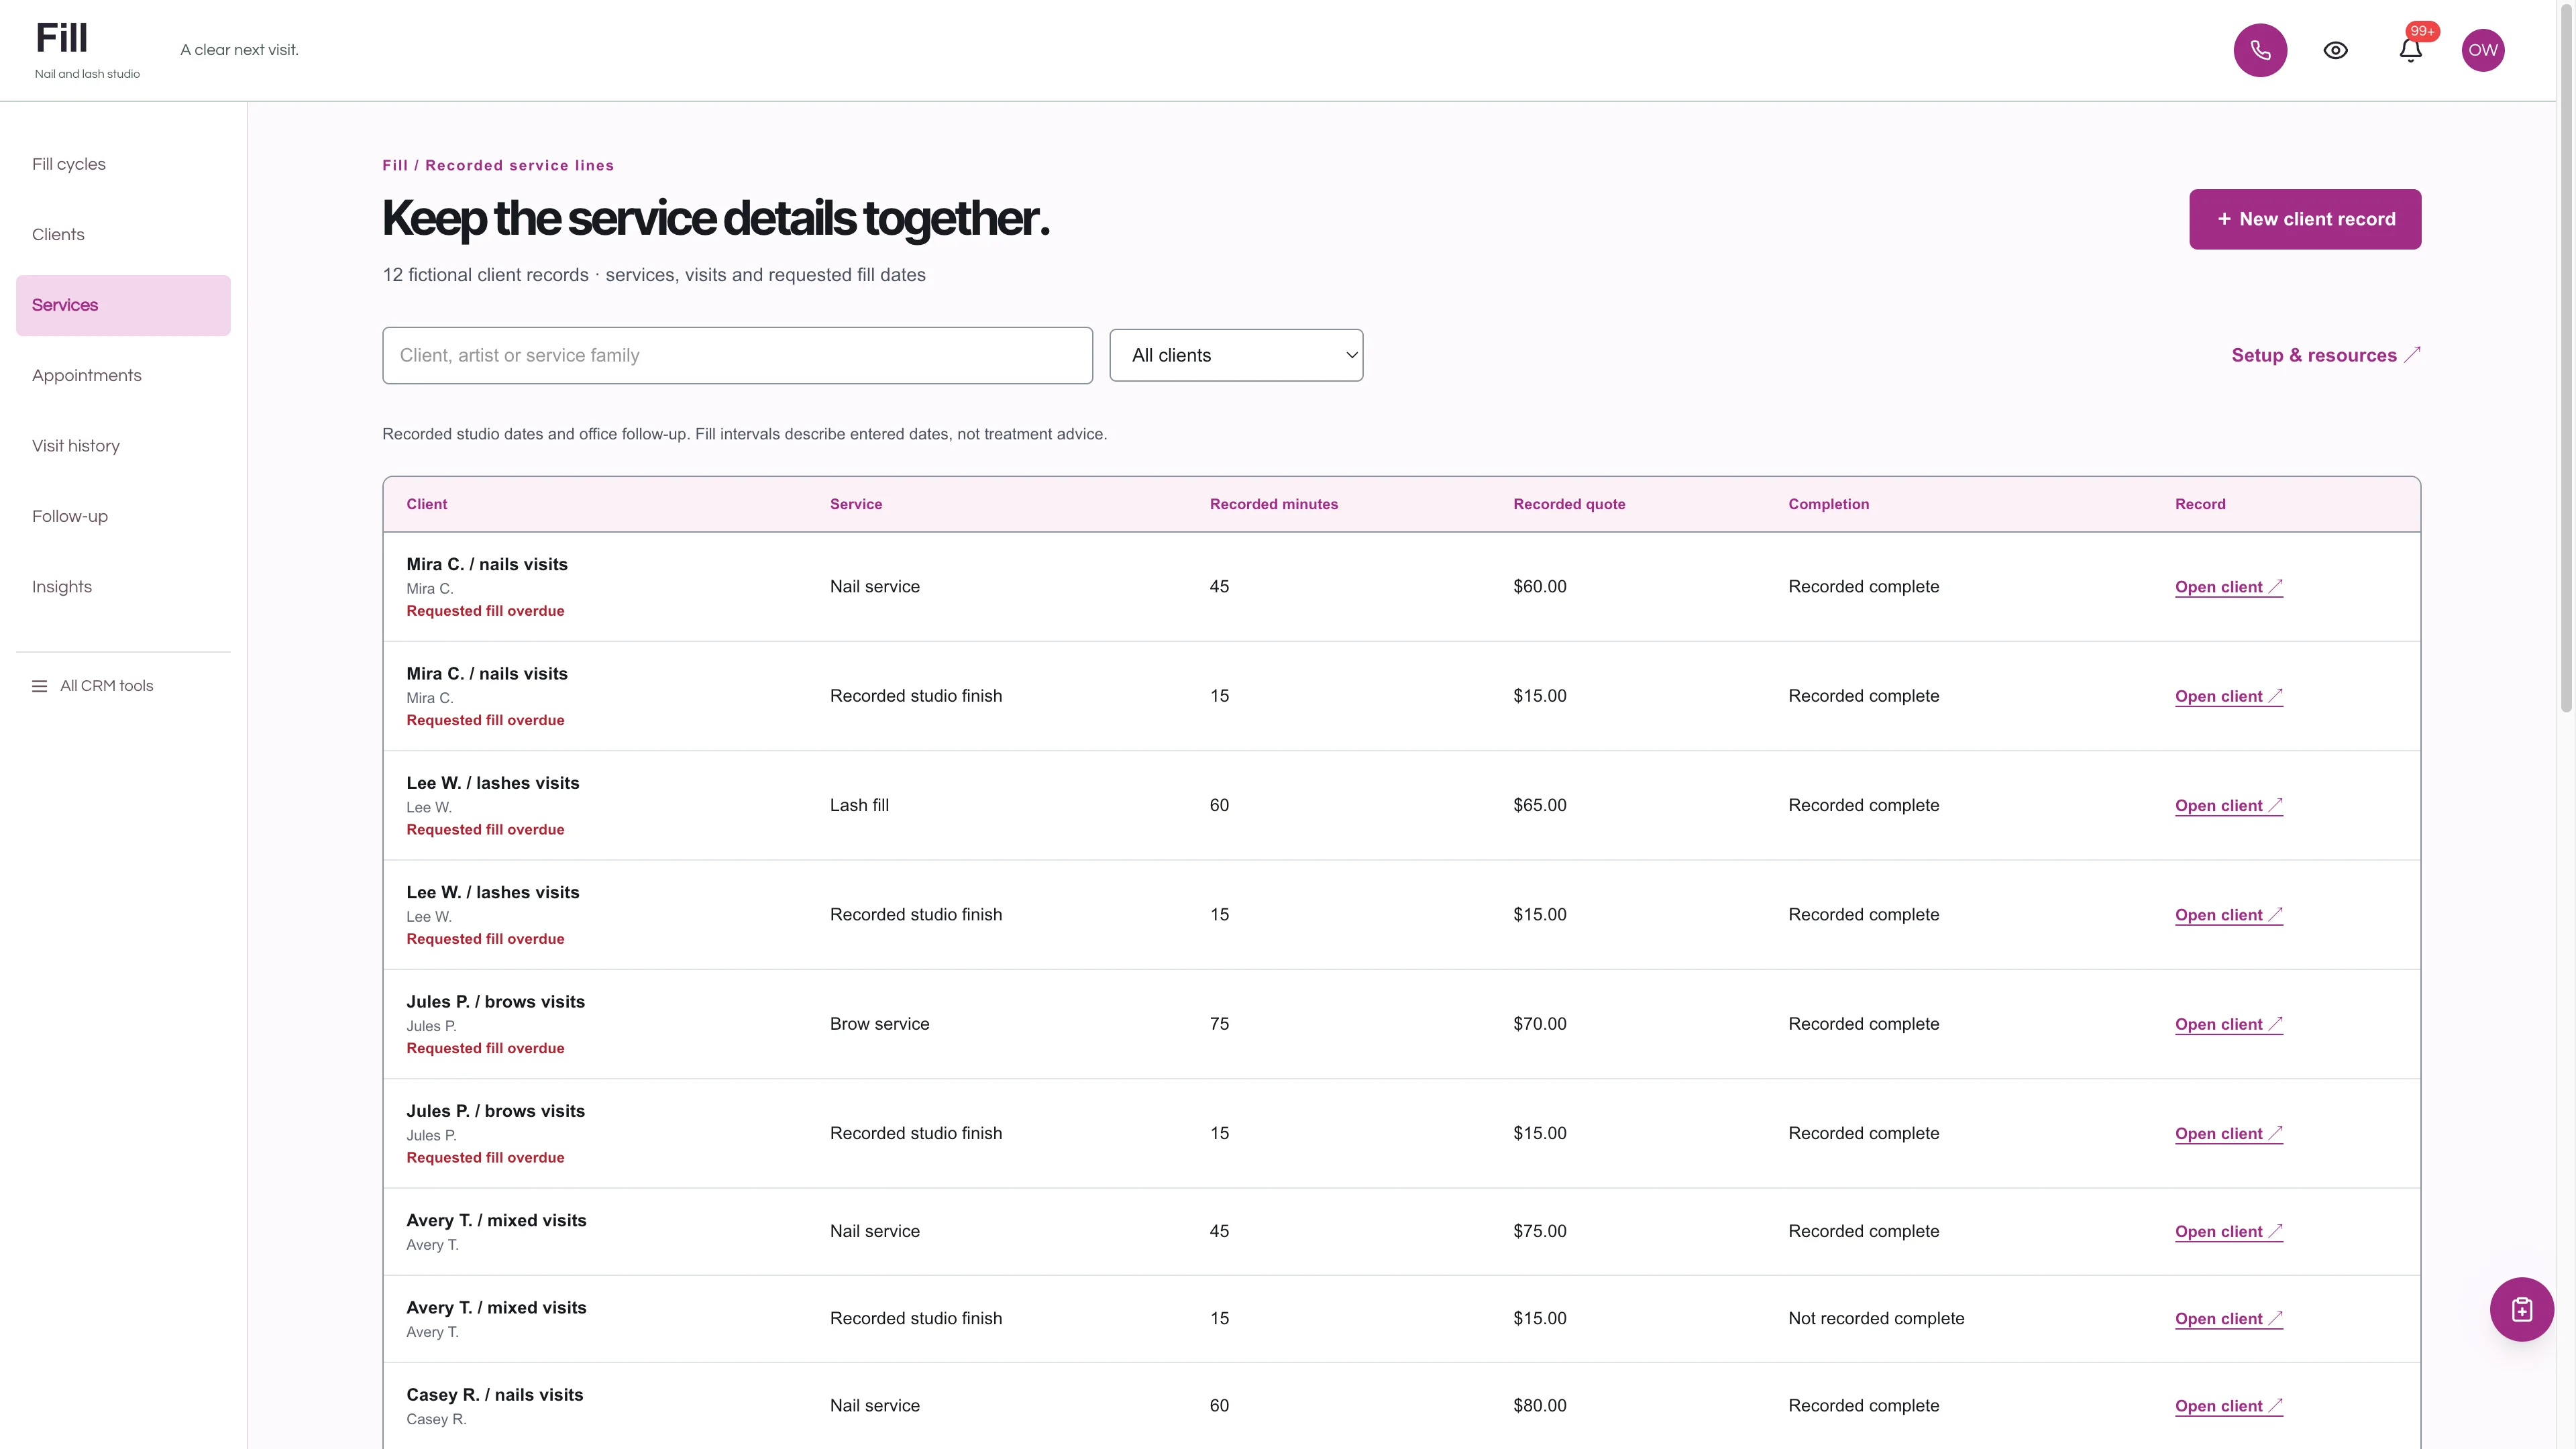This screenshot has width=2576, height=1449.
Task: Open Appointments in the sidebar
Action: tap(123, 375)
